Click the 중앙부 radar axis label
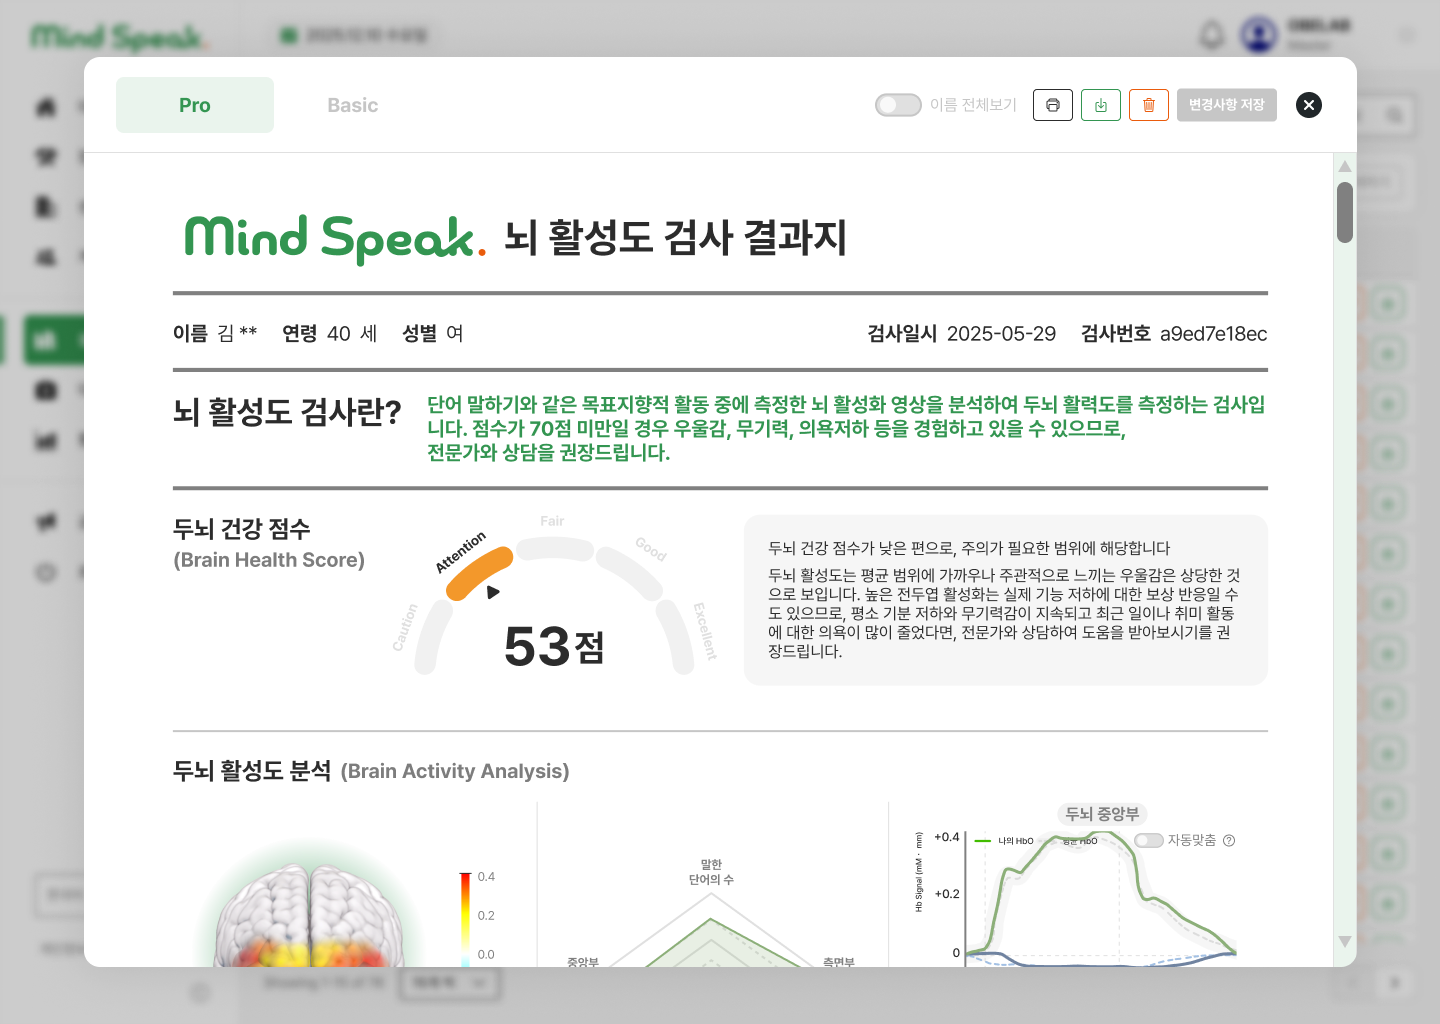 click(x=583, y=962)
